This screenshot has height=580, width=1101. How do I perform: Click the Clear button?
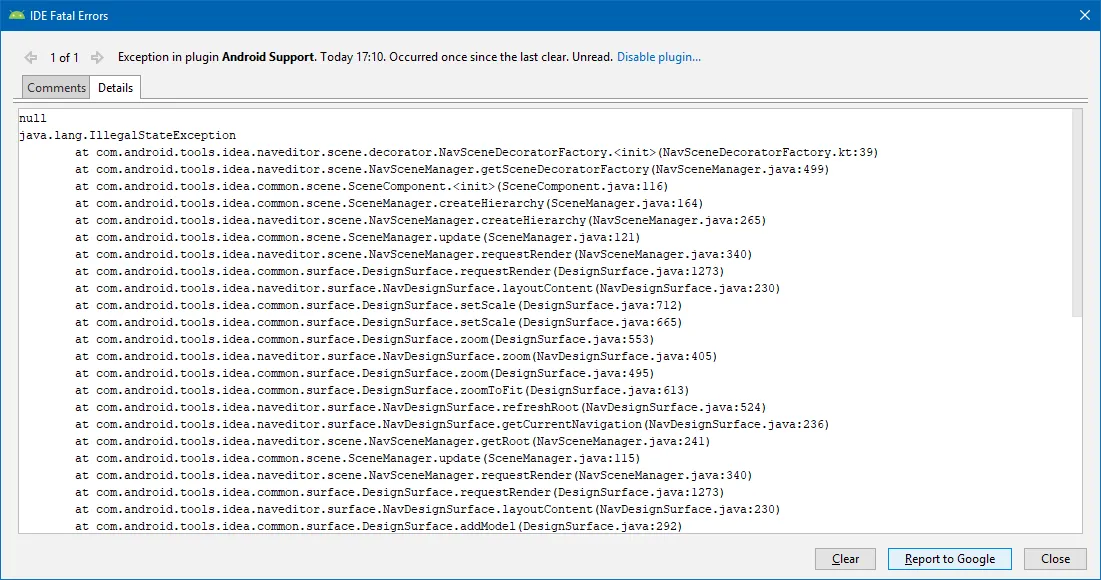[845, 559]
